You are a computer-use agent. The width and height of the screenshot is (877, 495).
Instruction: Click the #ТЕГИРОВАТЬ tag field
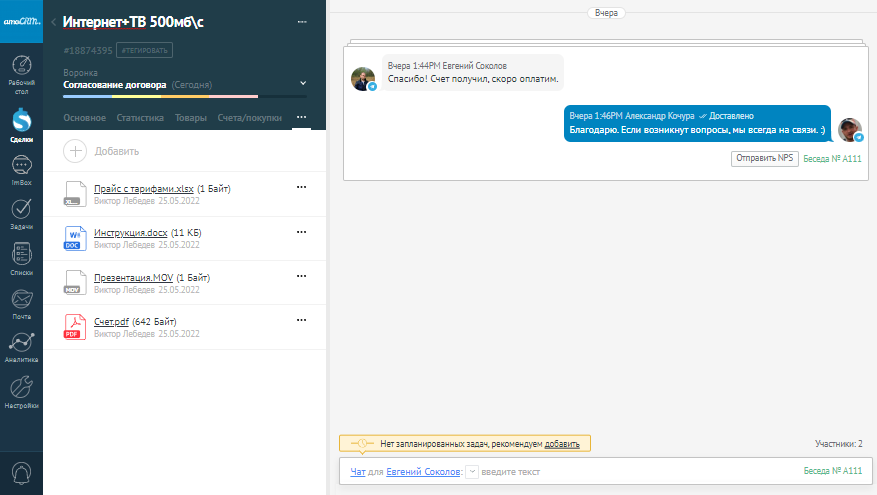point(144,49)
